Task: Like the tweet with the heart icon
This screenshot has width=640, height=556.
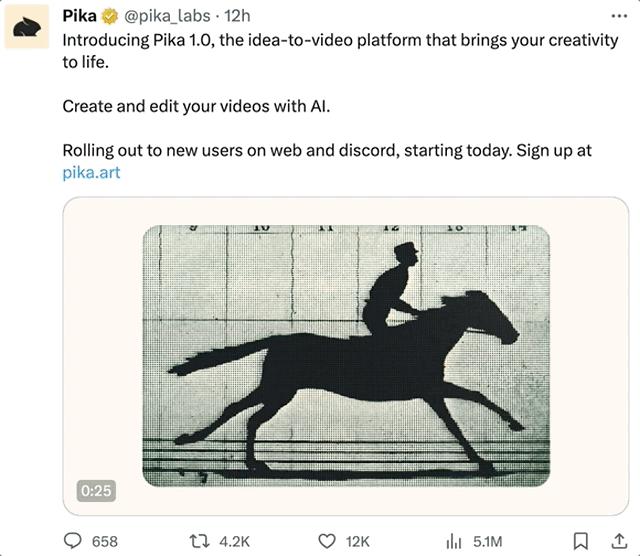Action: tap(325, 541)
